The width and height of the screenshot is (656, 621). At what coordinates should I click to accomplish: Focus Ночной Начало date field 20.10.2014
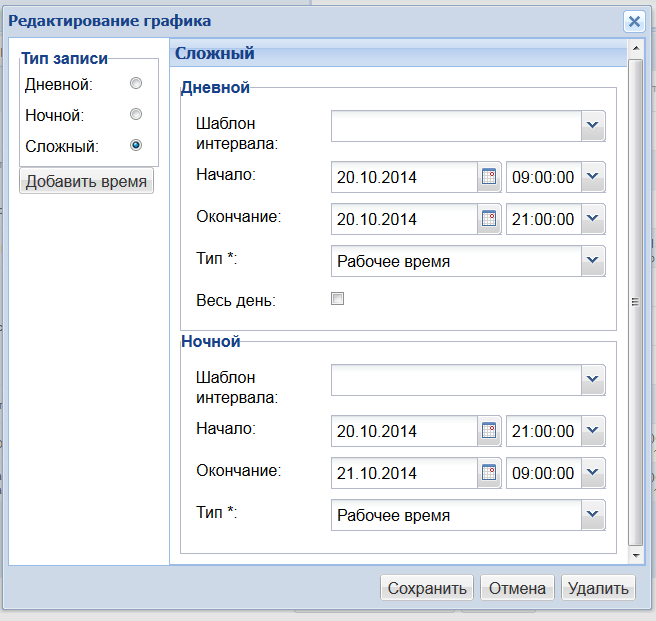[x=404, y=431]
